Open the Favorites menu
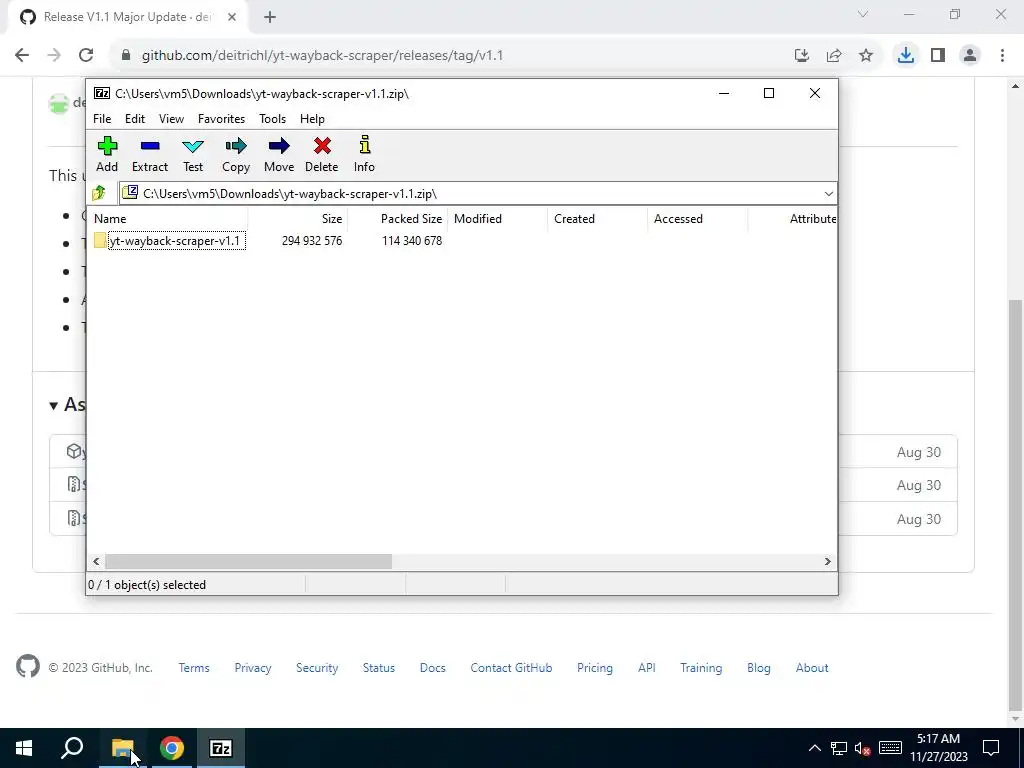The width and height of the screenshot is (1024, 768). (x=221, y=119)
